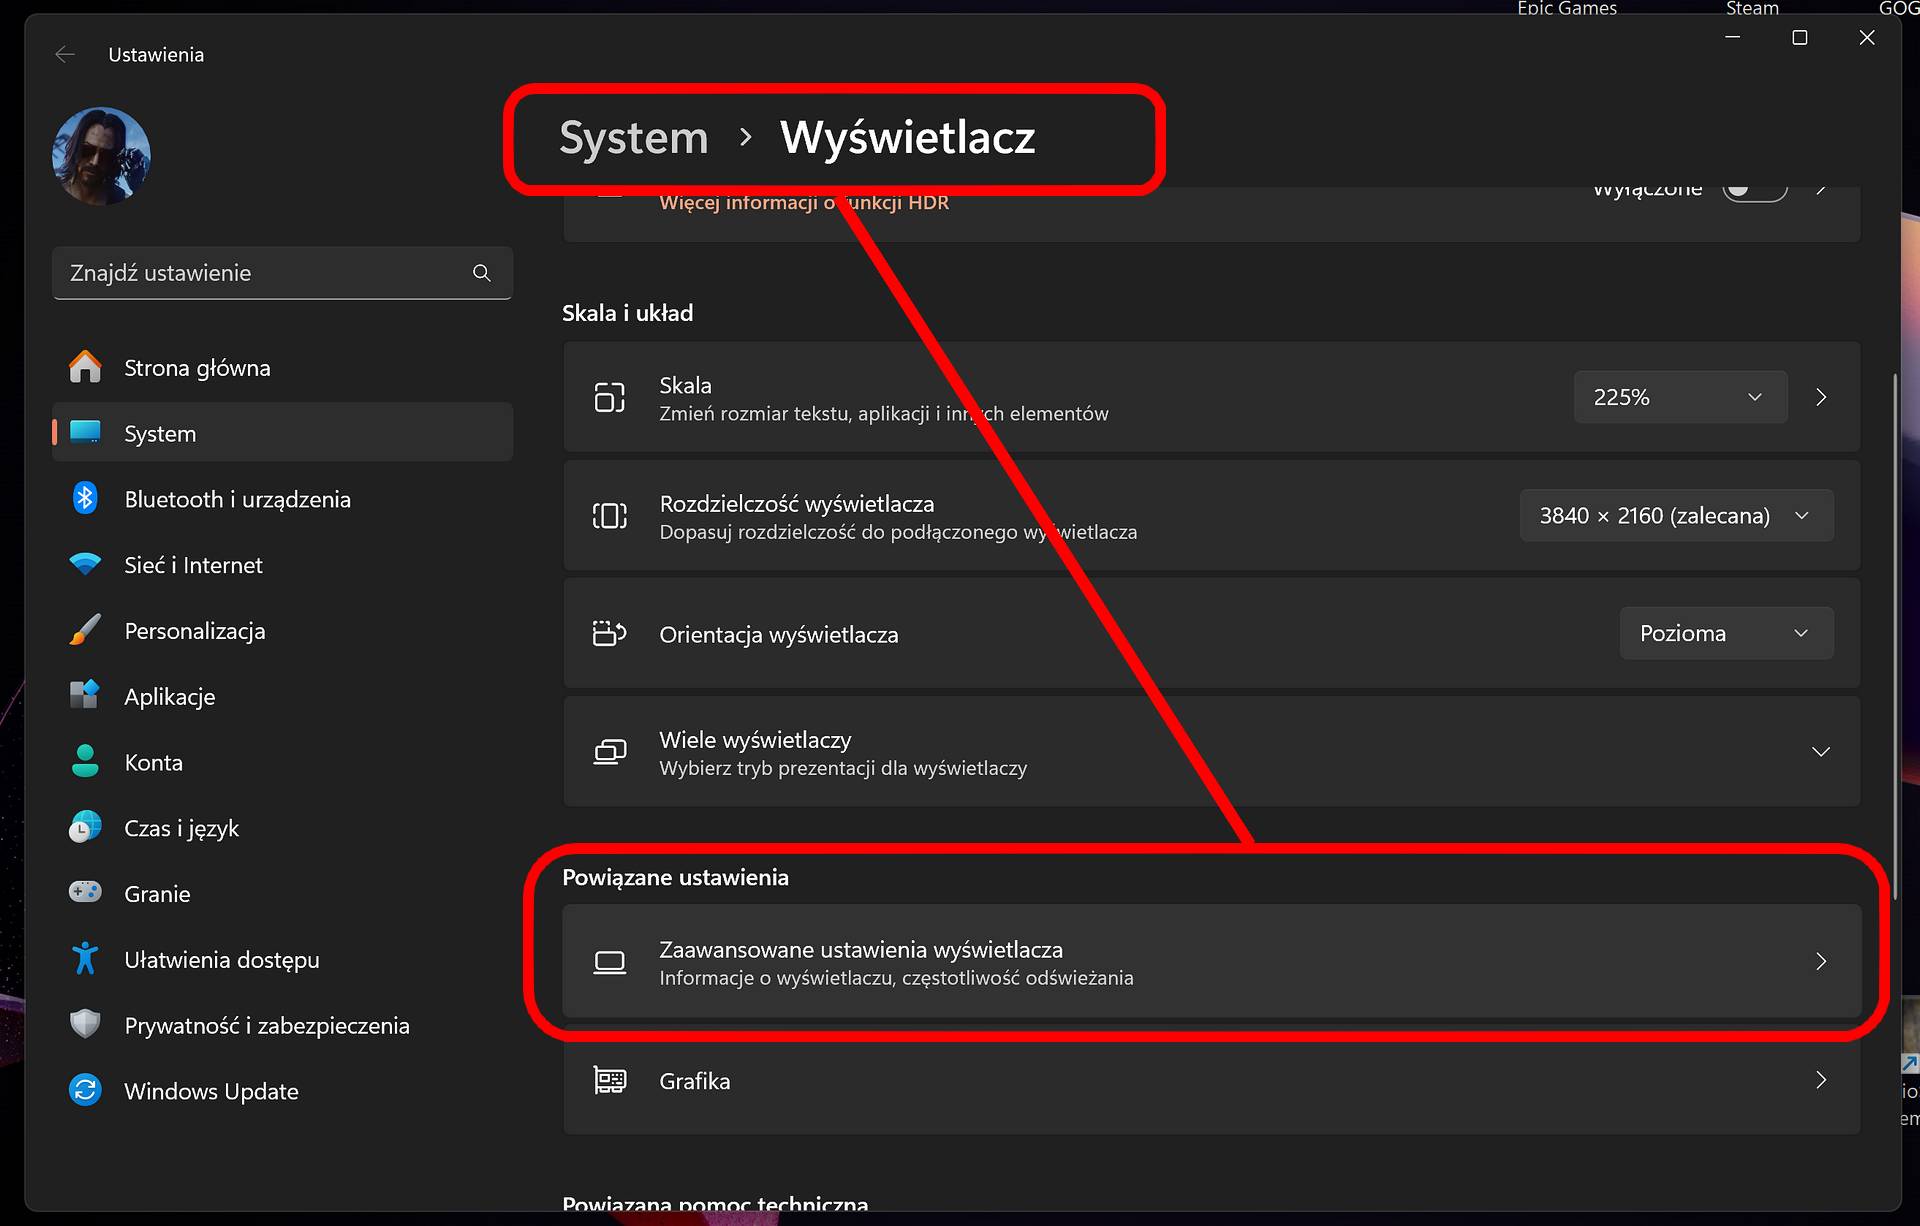Click the Orientacja wyświetlacza icon
Screen dimensions: 1920x1226
click(610, 634)
